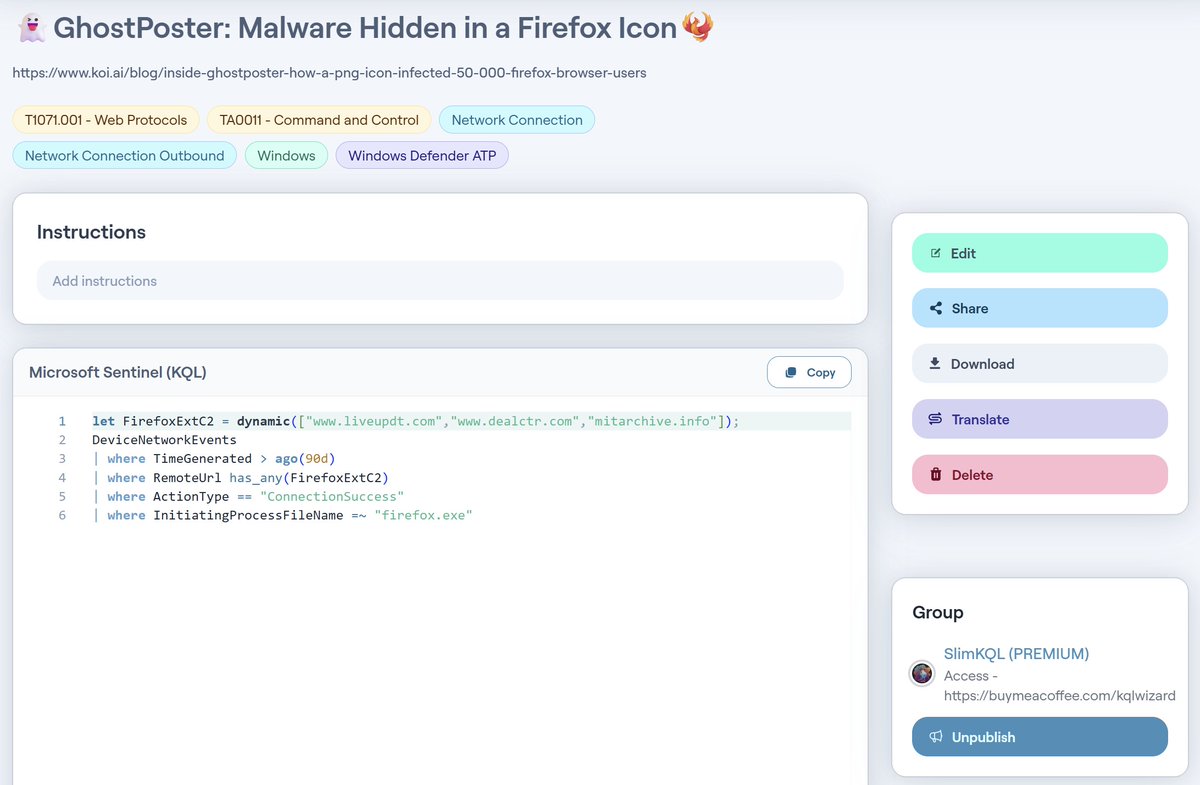Click the copy icon on the KQL block
1200x785 pixels.
(789, 371)
